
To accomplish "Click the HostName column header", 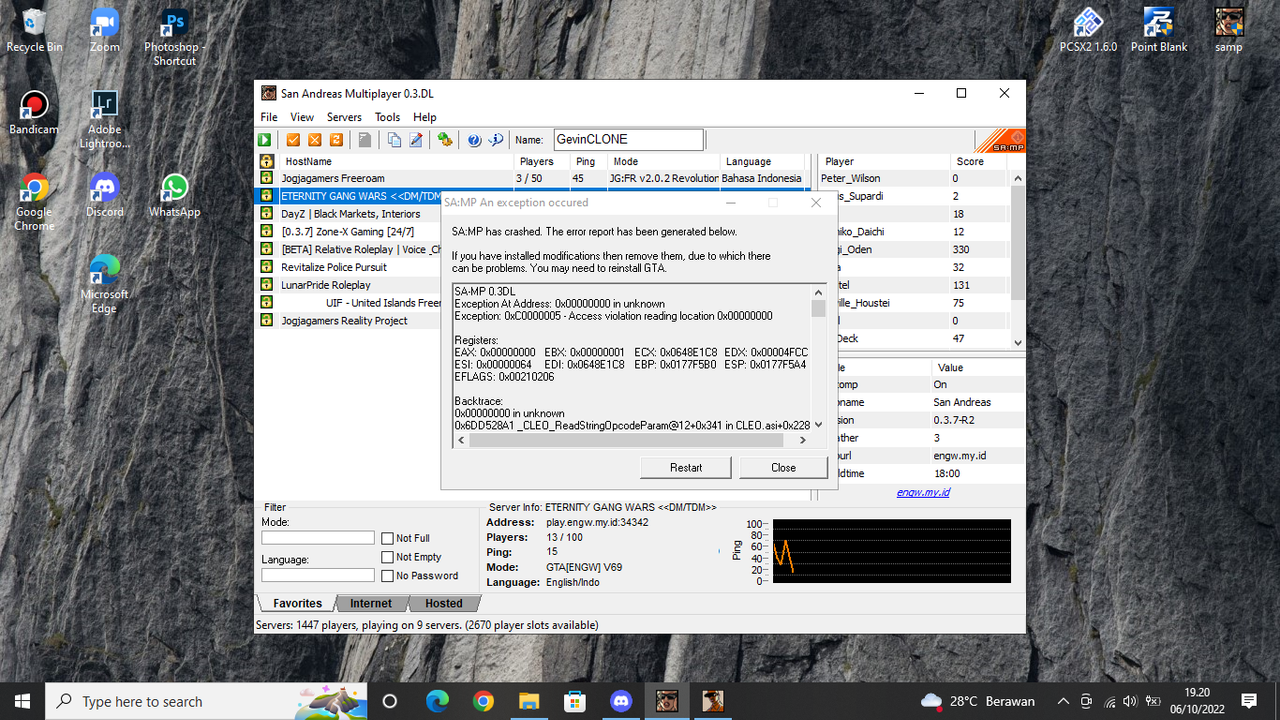I will [395, 161].
